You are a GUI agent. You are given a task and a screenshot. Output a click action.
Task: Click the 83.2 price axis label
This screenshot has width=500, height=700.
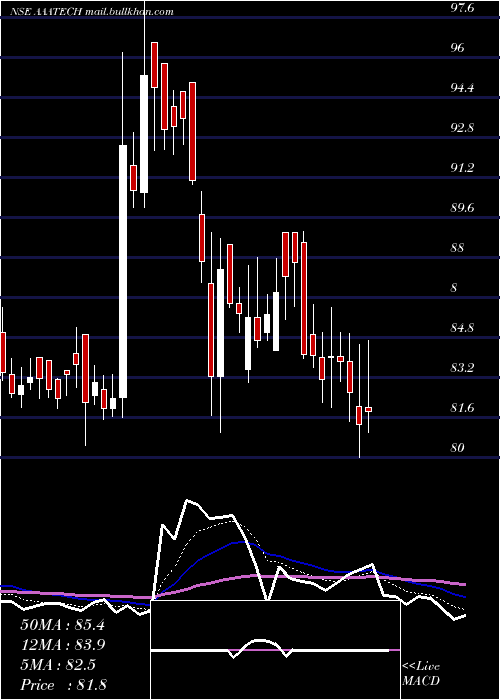(464, 368)
